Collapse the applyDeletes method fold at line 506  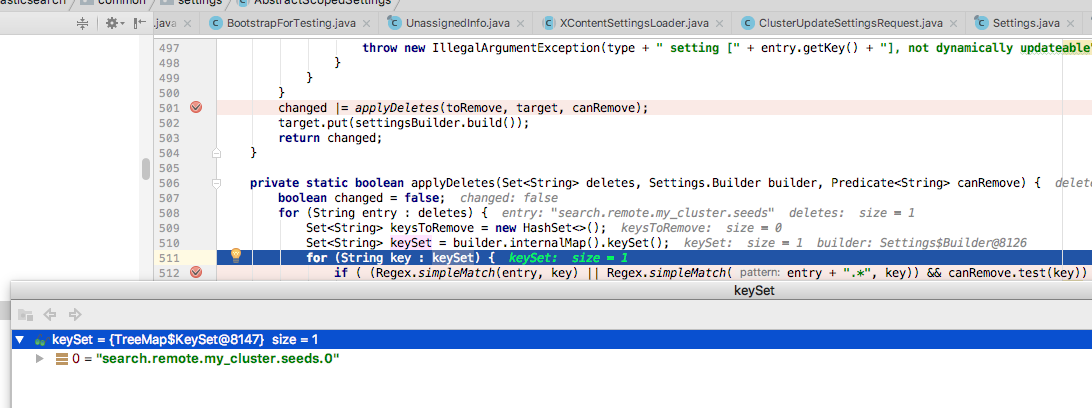[217, 183]
